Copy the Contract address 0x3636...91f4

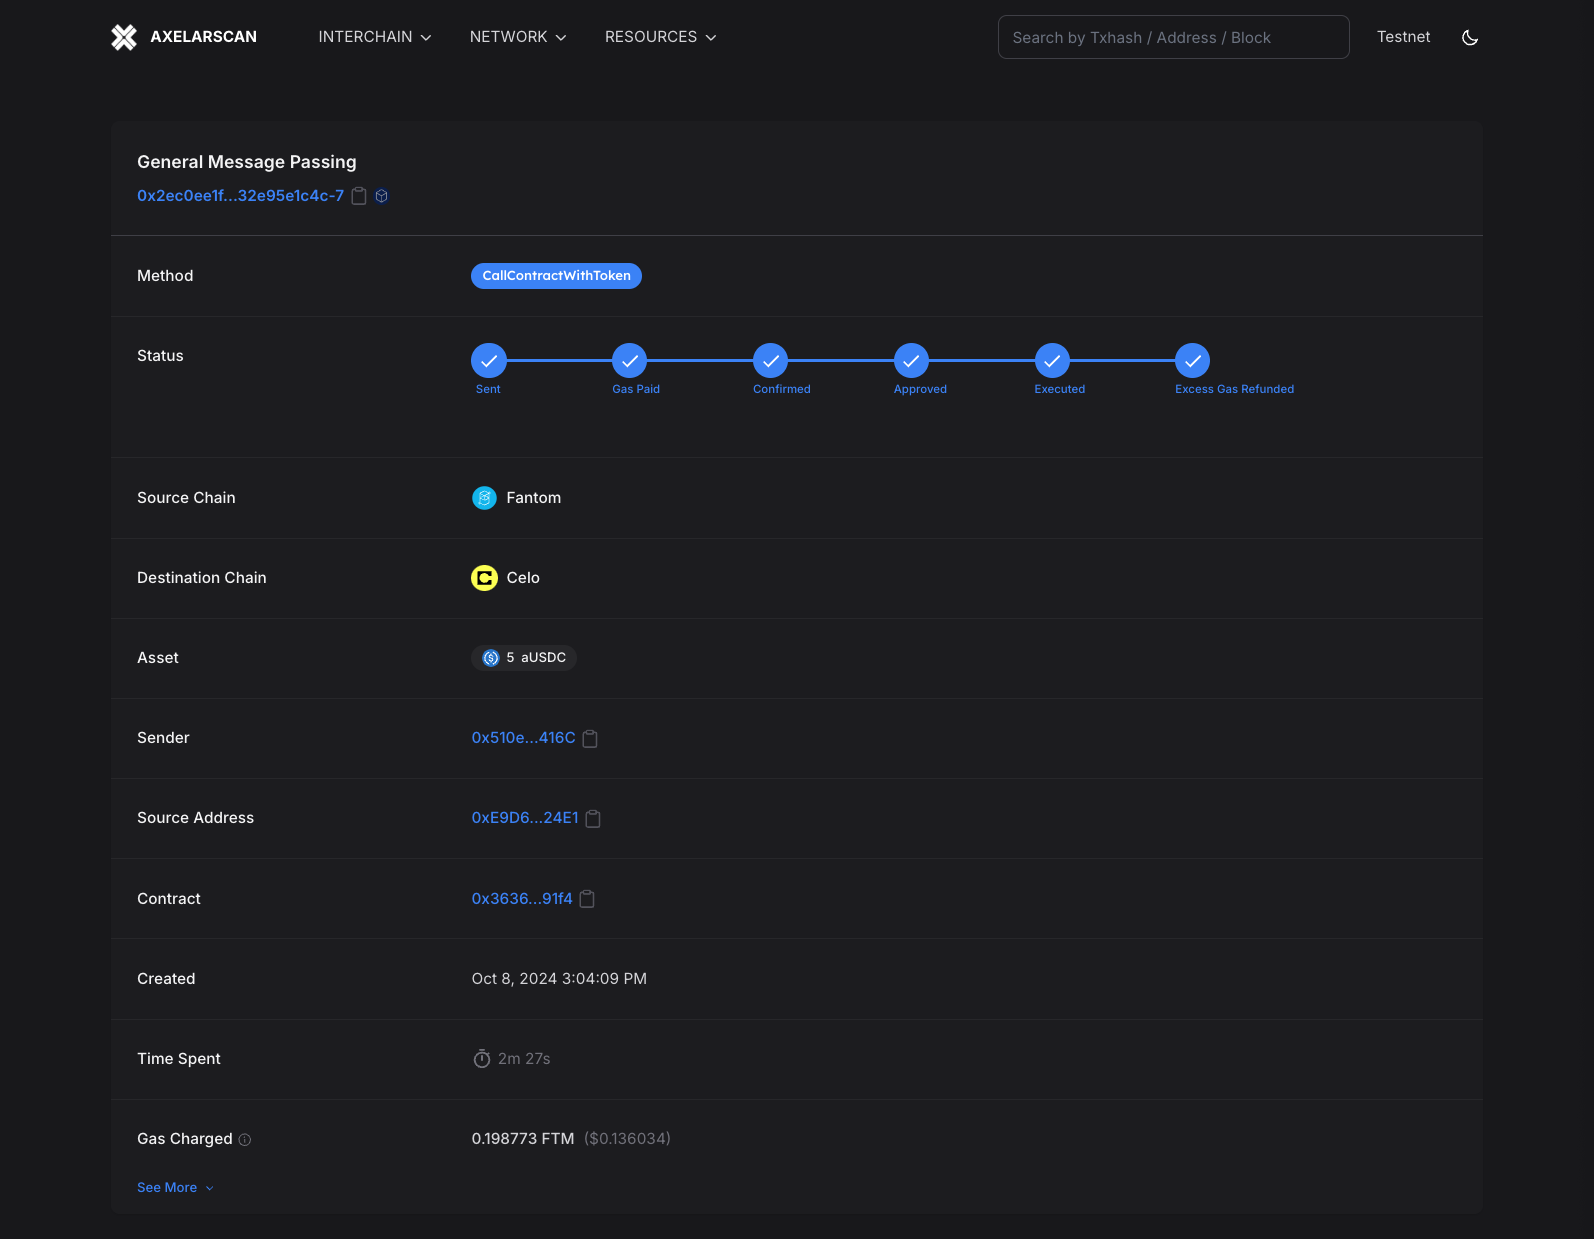587,899
